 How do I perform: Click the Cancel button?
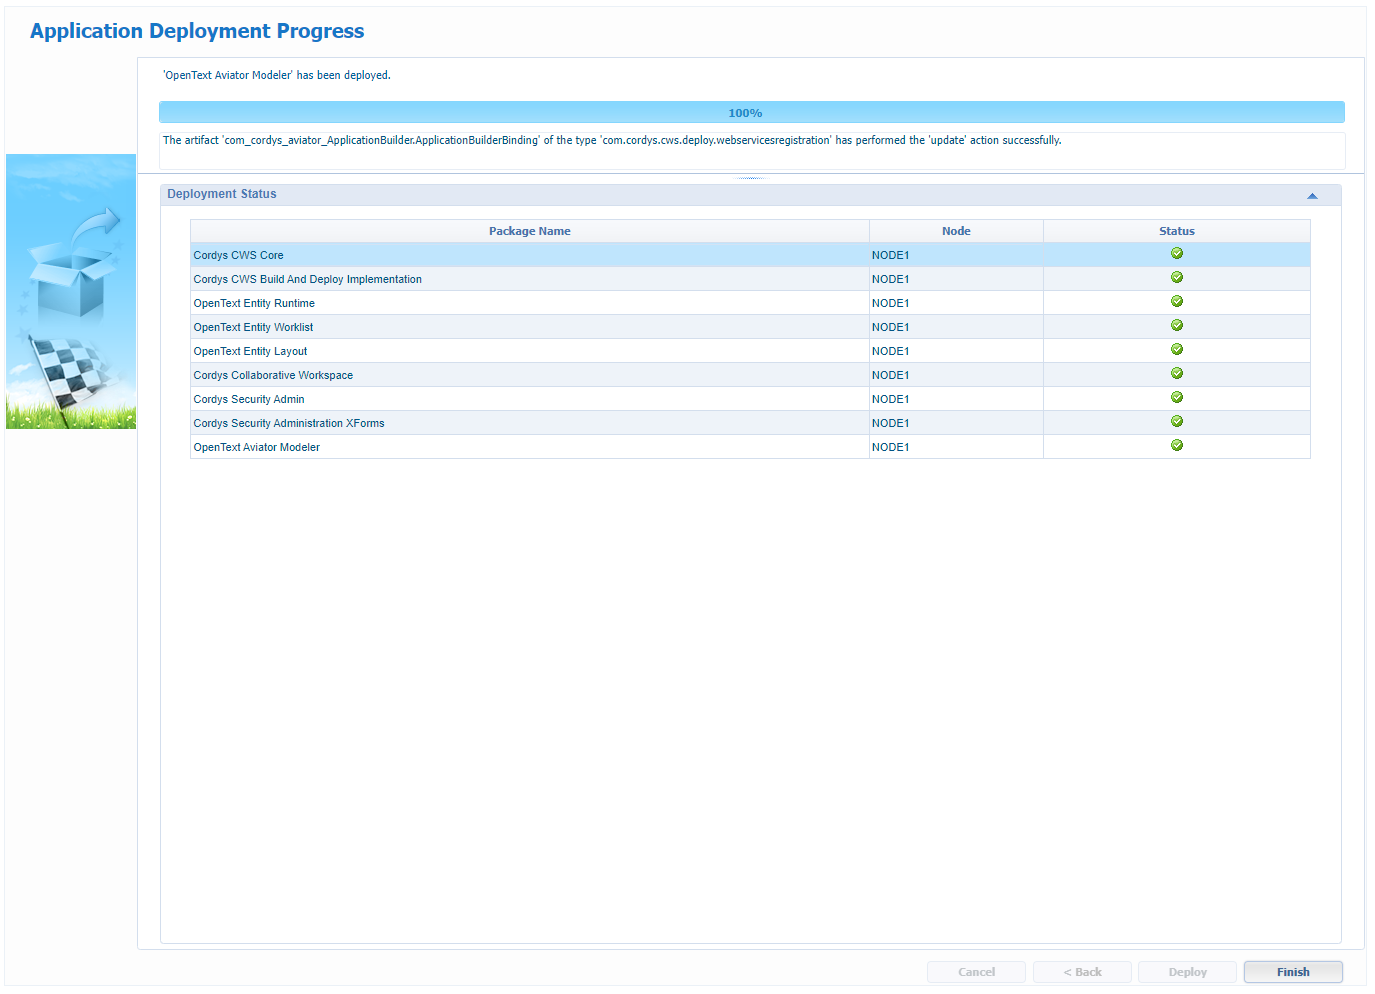coord(976,972)
